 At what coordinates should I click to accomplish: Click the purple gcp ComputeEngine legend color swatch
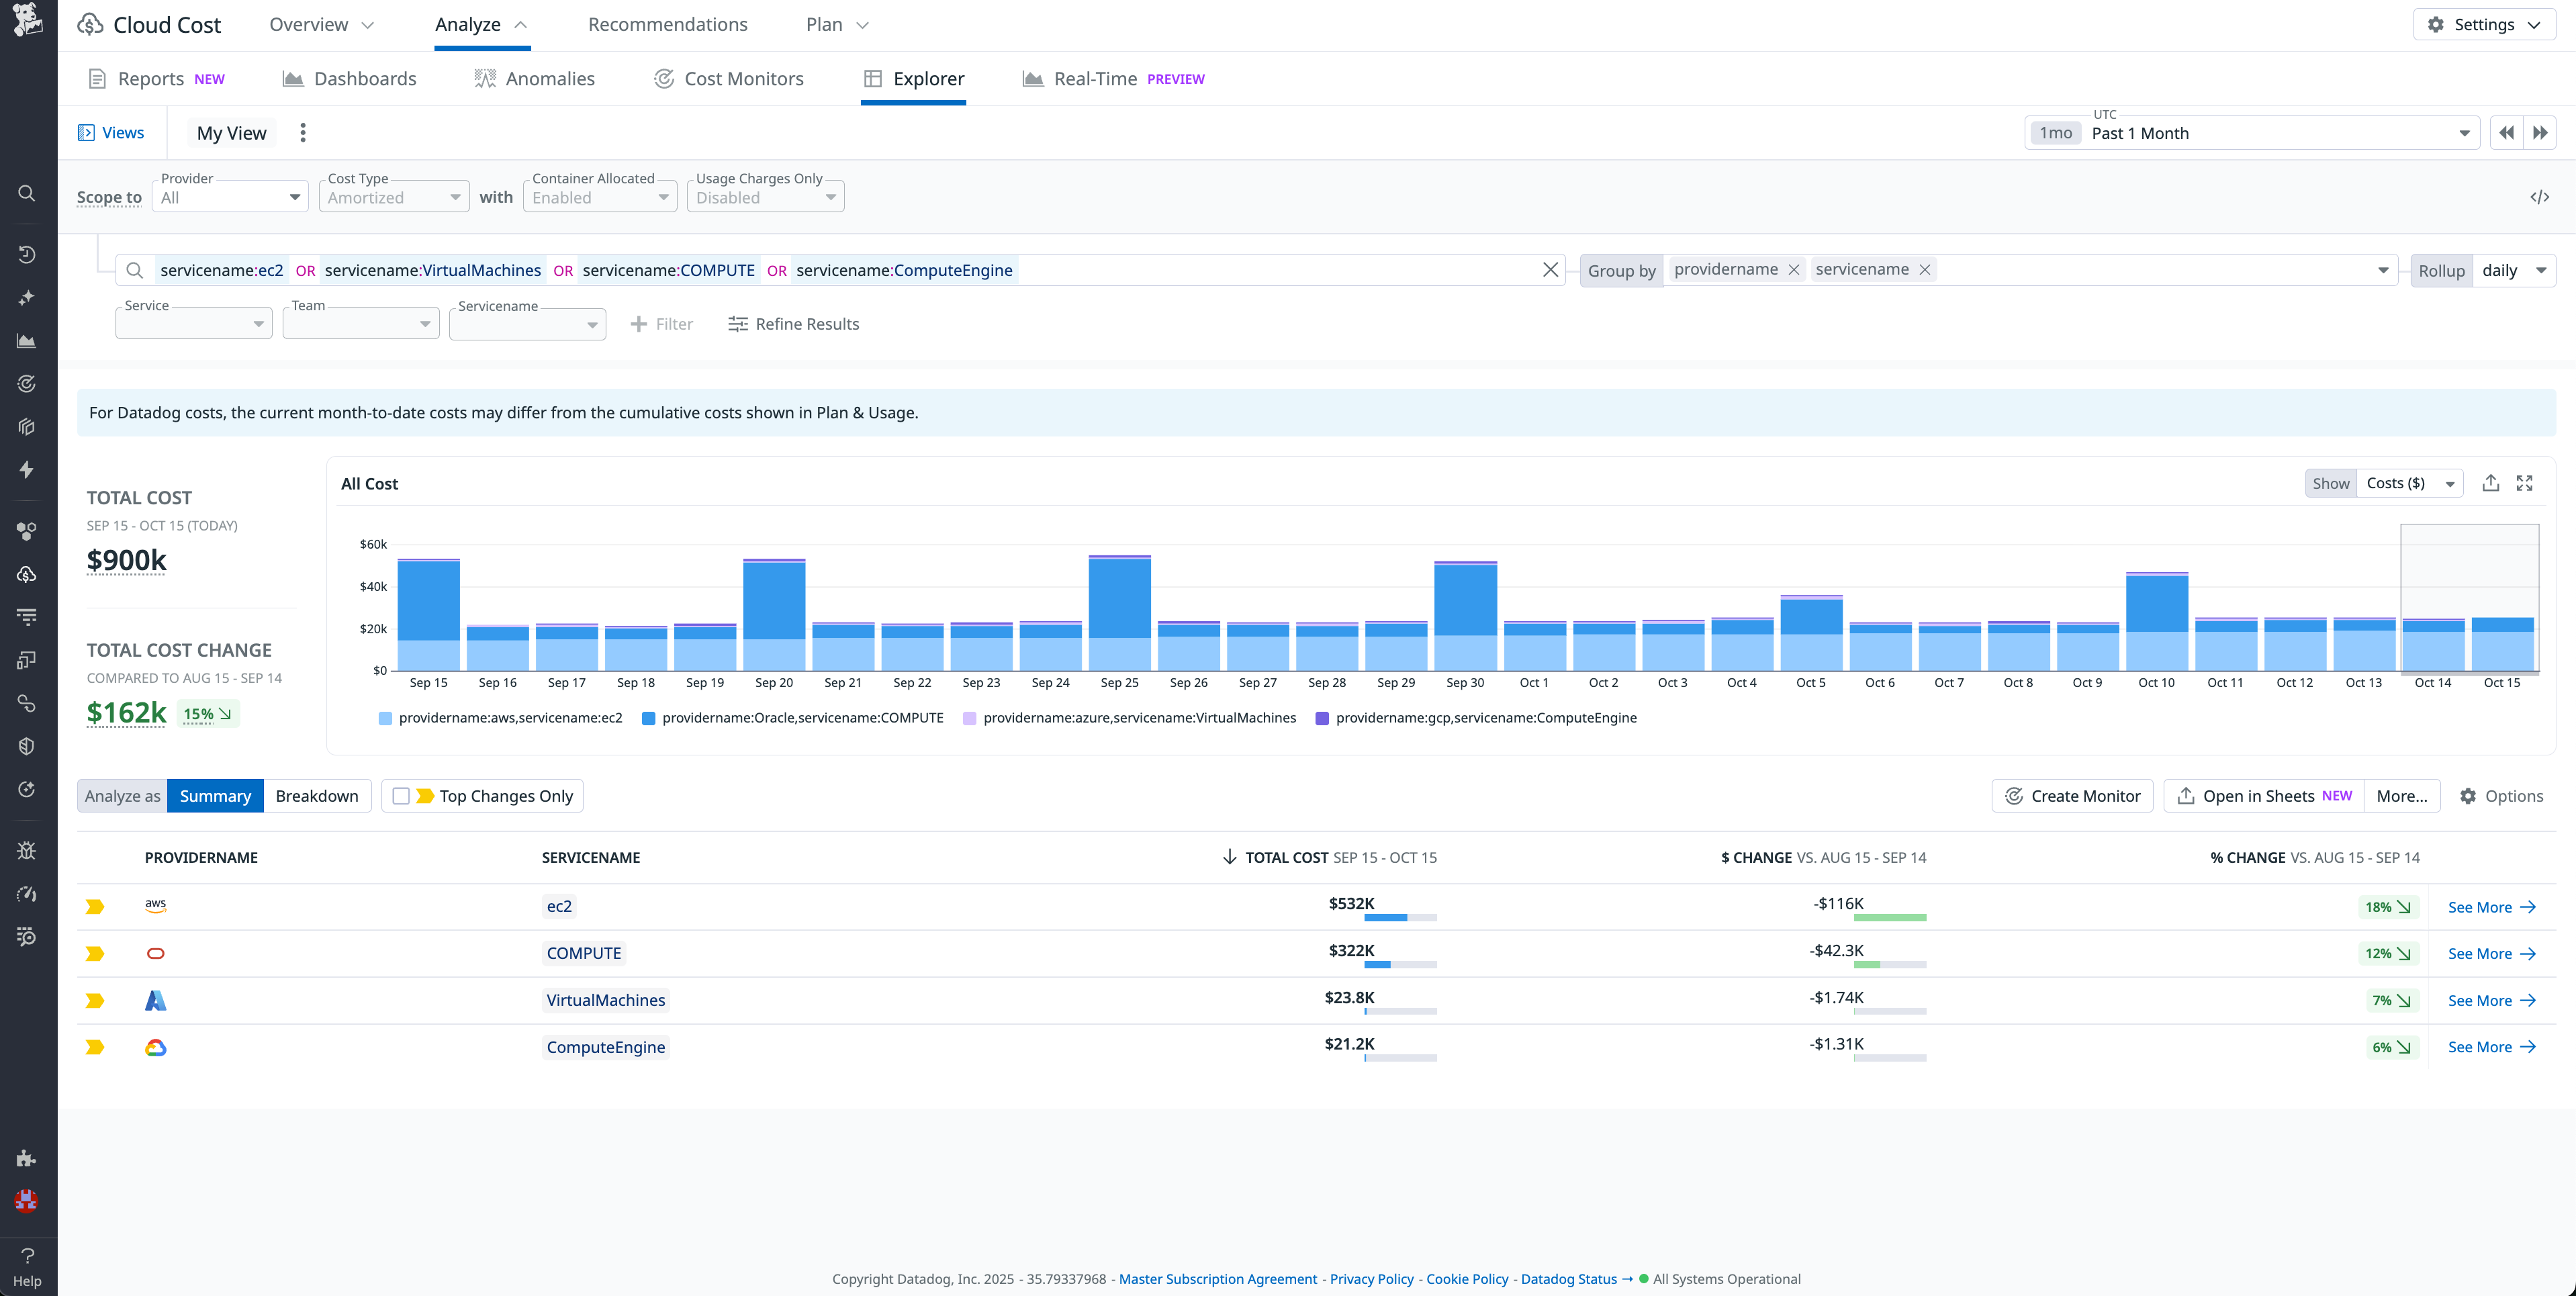pyautogui.click(x=1321, y=717)
